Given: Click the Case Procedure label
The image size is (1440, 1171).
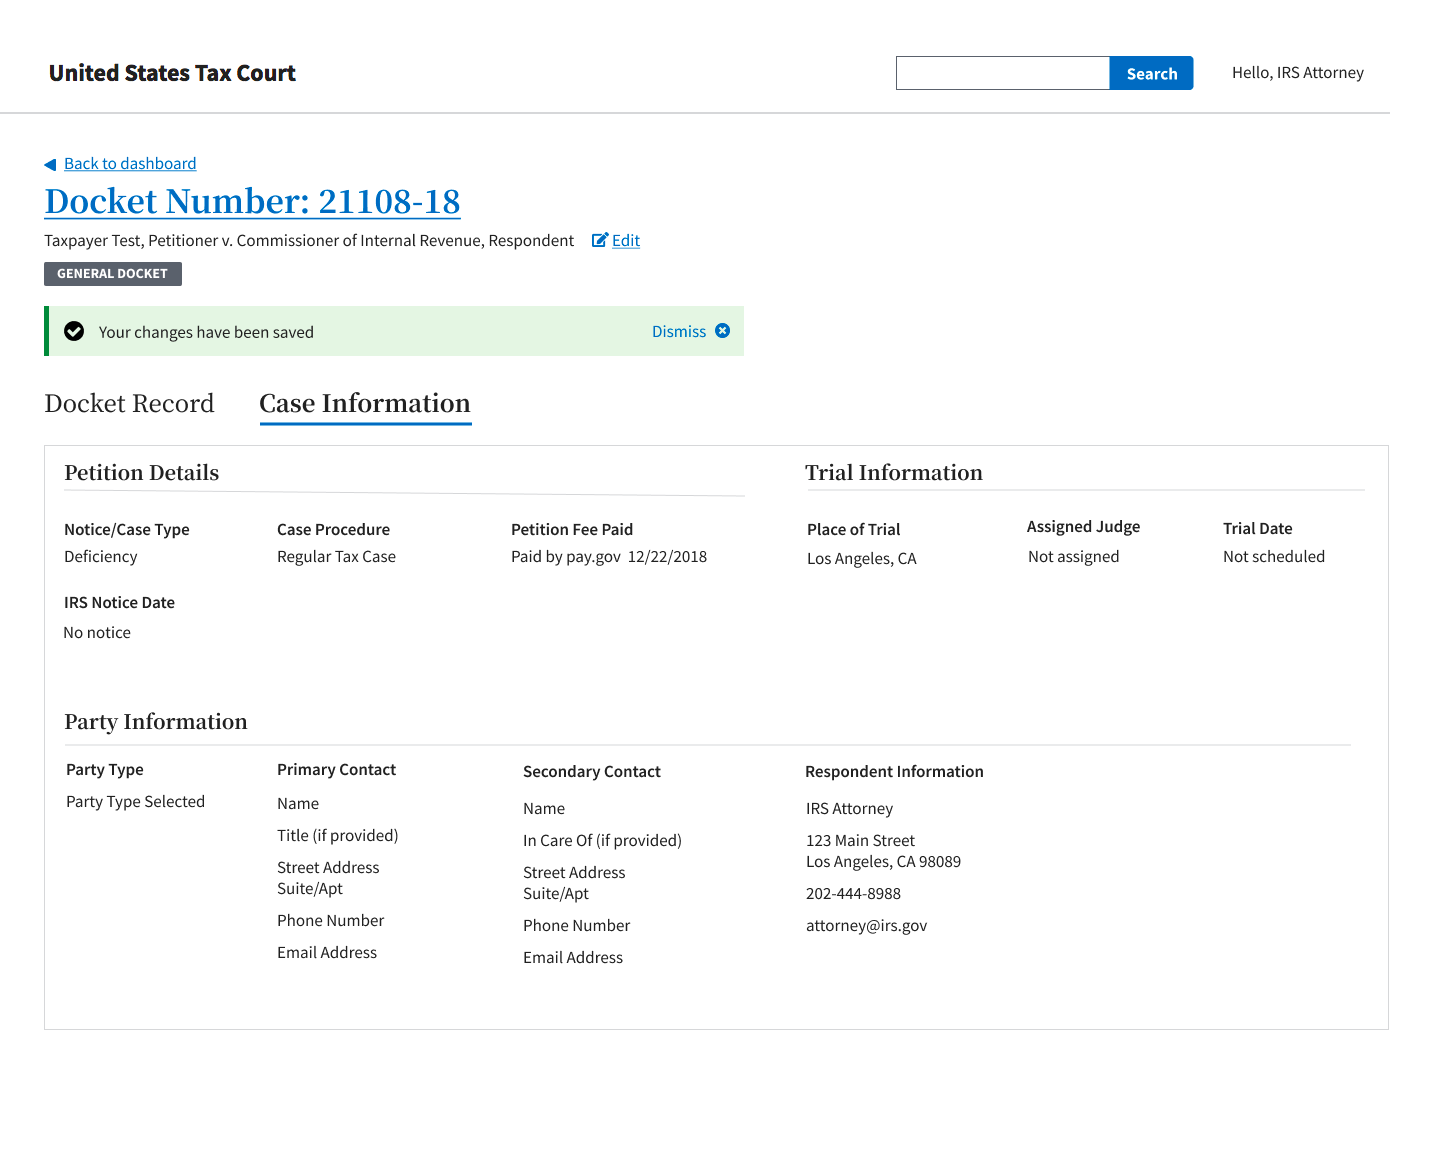Looking at the screenshot, I should [334, 530].
